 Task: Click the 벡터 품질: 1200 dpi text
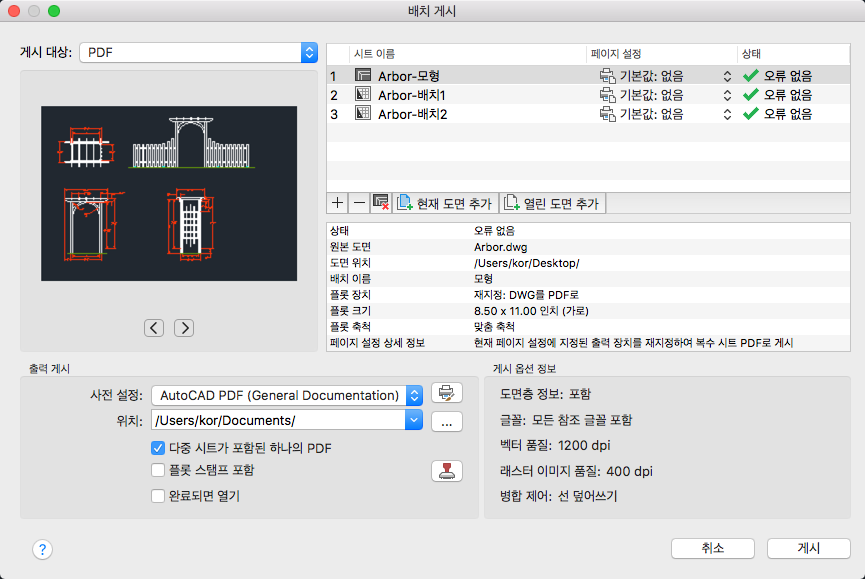click(x=555, y=446)
